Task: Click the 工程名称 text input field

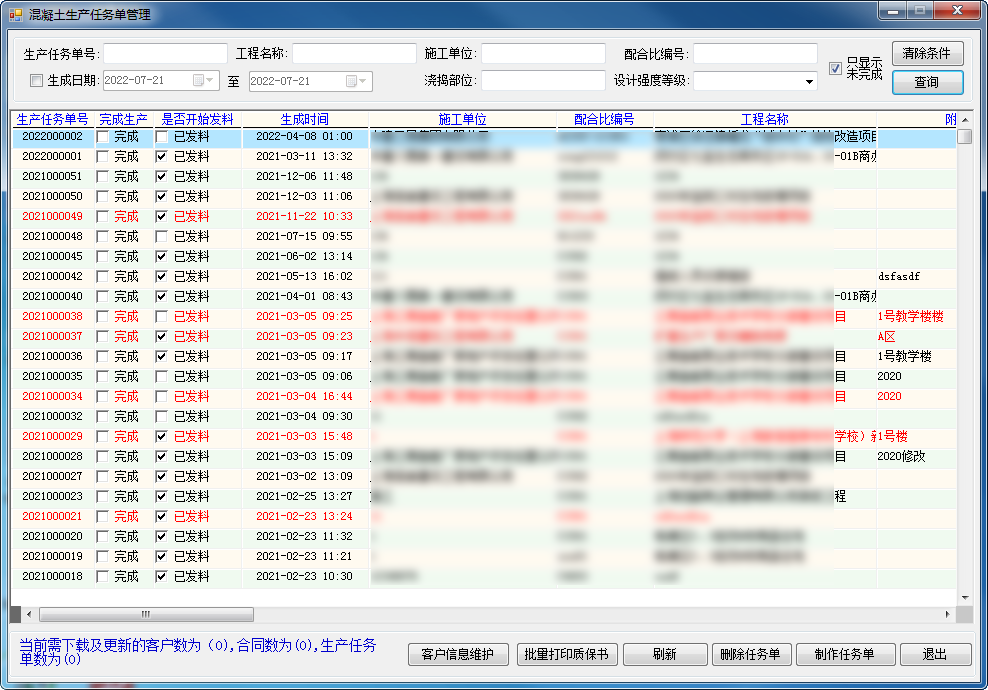Action: 354,53
